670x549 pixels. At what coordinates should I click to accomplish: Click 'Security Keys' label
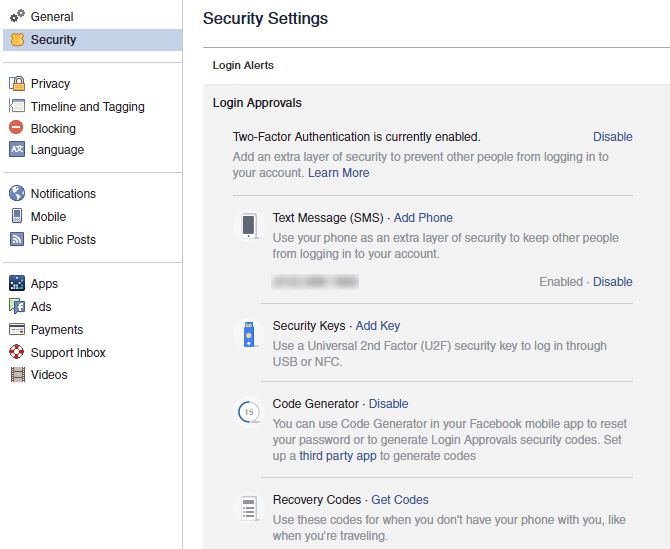[309, 326]
